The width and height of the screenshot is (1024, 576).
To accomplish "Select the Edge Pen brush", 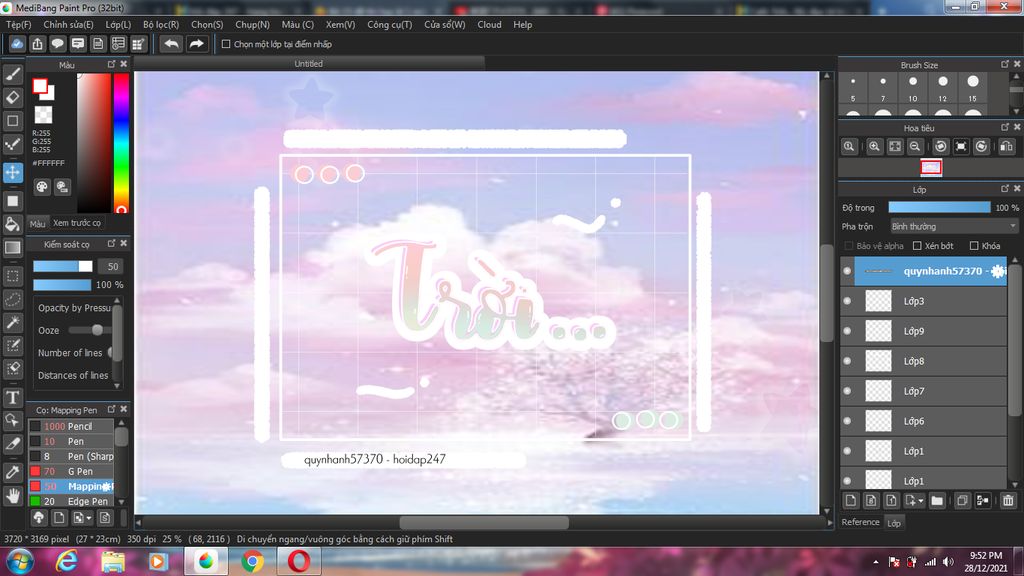I will pyautogui.click(x=71, y=502).
